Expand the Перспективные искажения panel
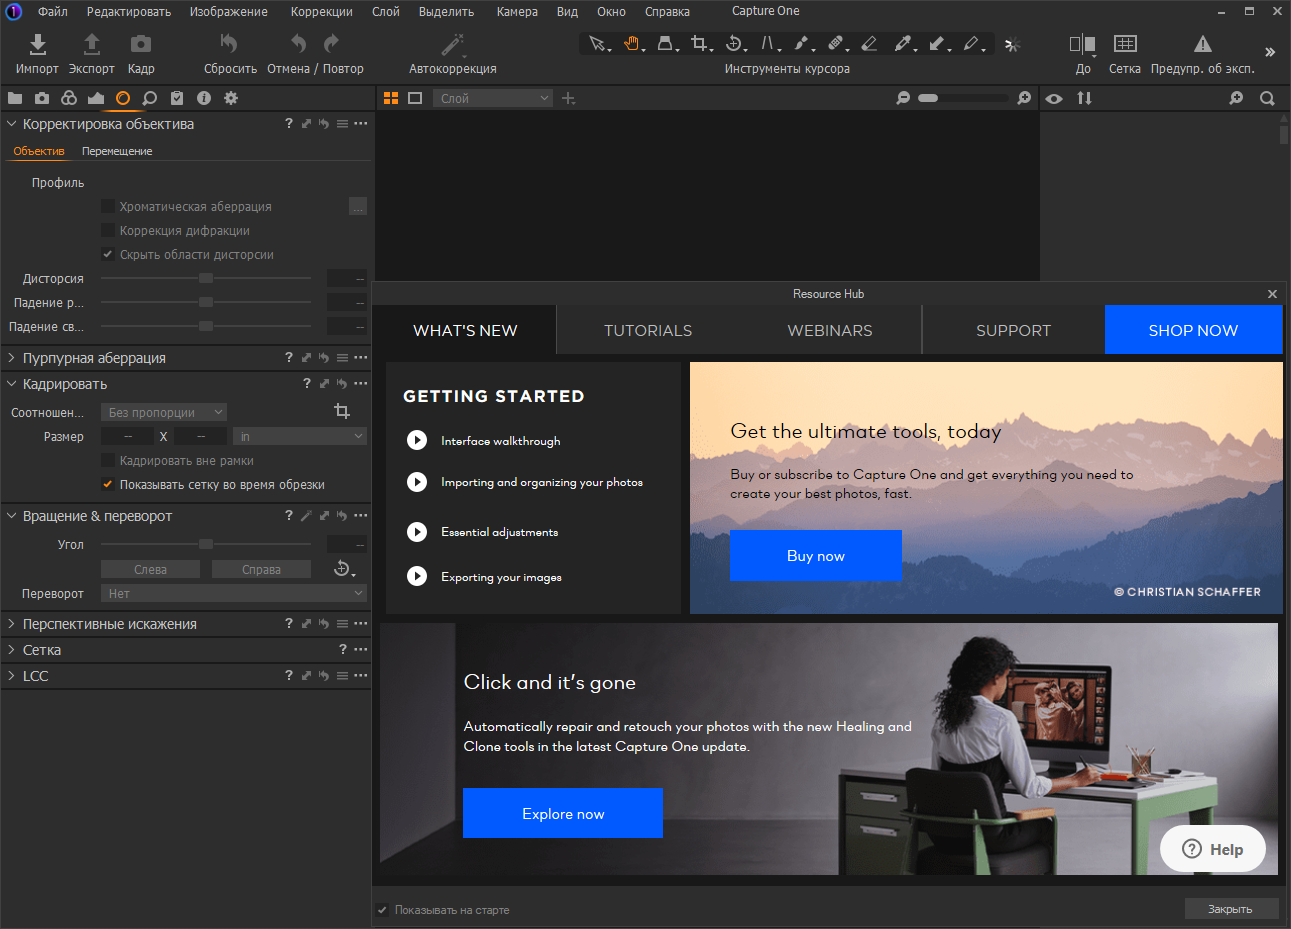This screenshot has width=1291, height=929. point(12,624)
